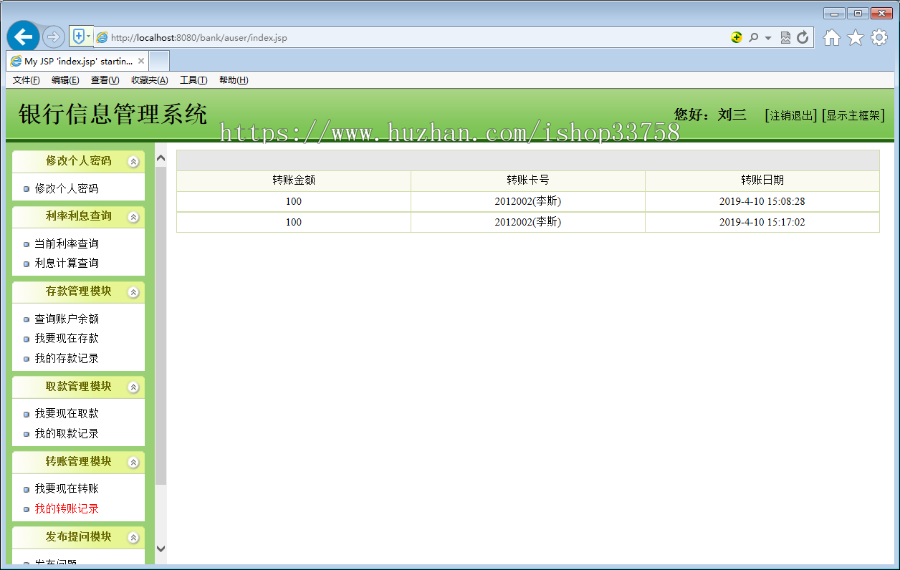This screenshot has height=570, width=900.
Task: Open the 修改个人密码 sidebar link
Action: pyautogui.click(x=67, y=188)
